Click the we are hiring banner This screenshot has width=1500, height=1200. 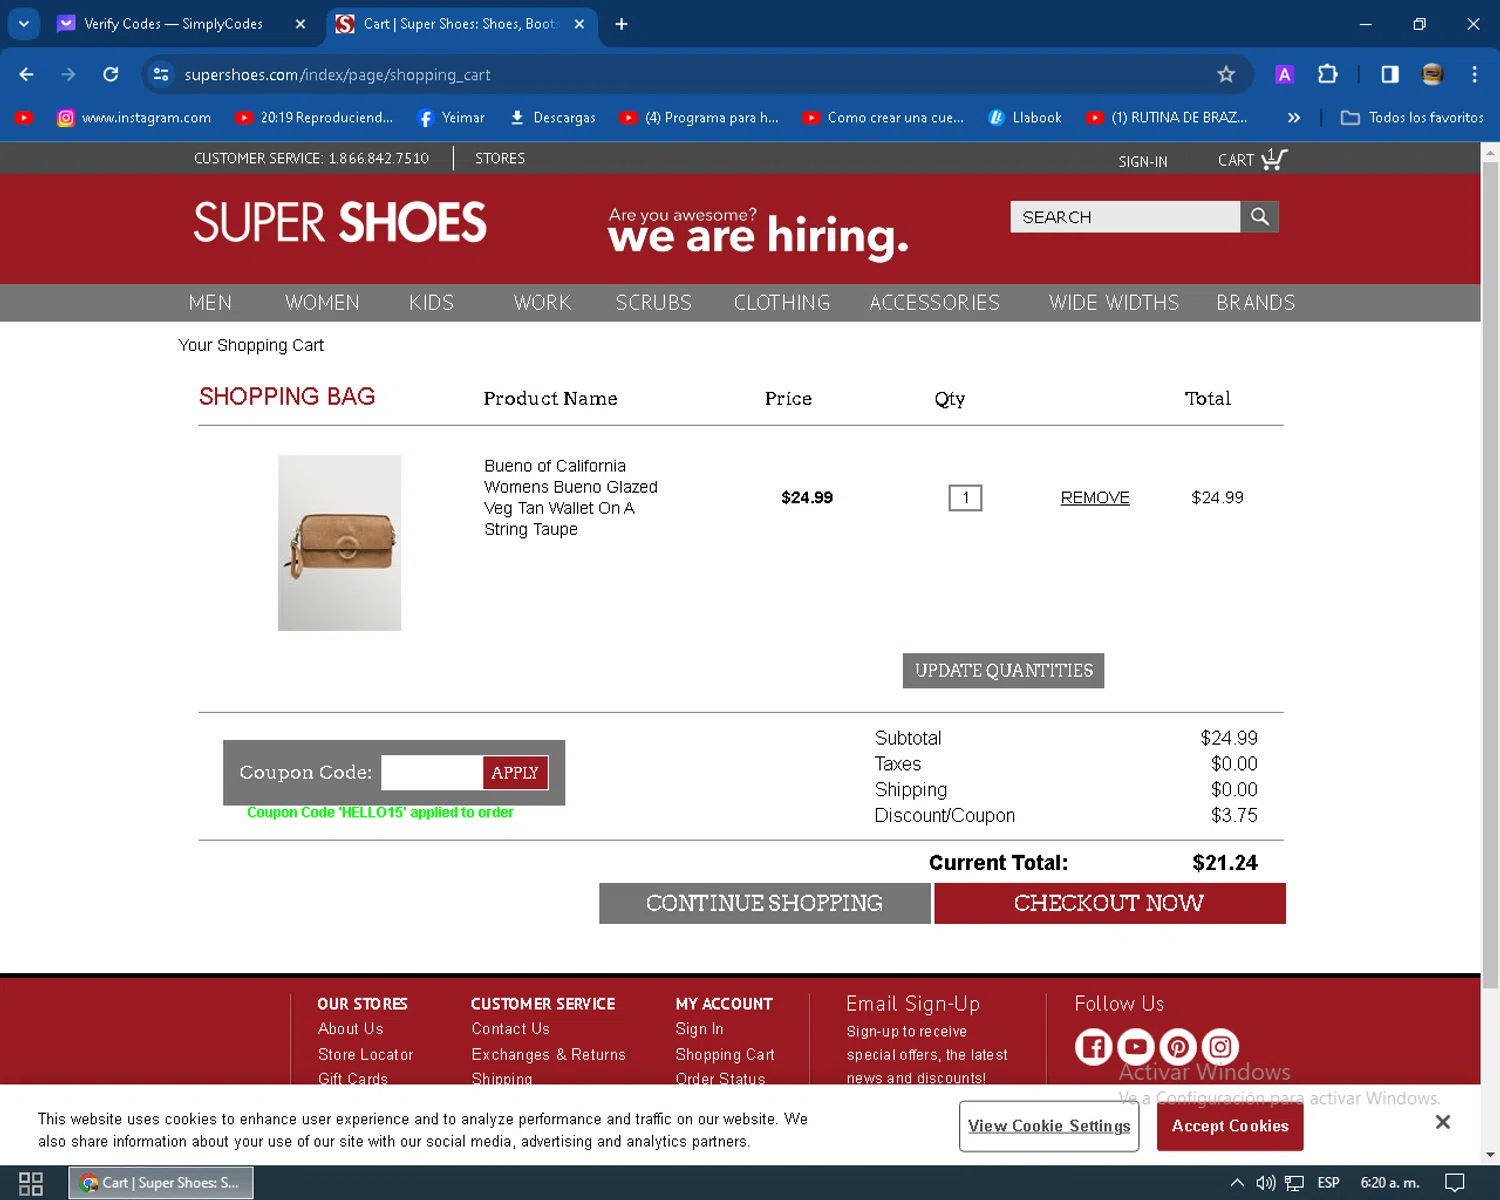click(757, 232)
